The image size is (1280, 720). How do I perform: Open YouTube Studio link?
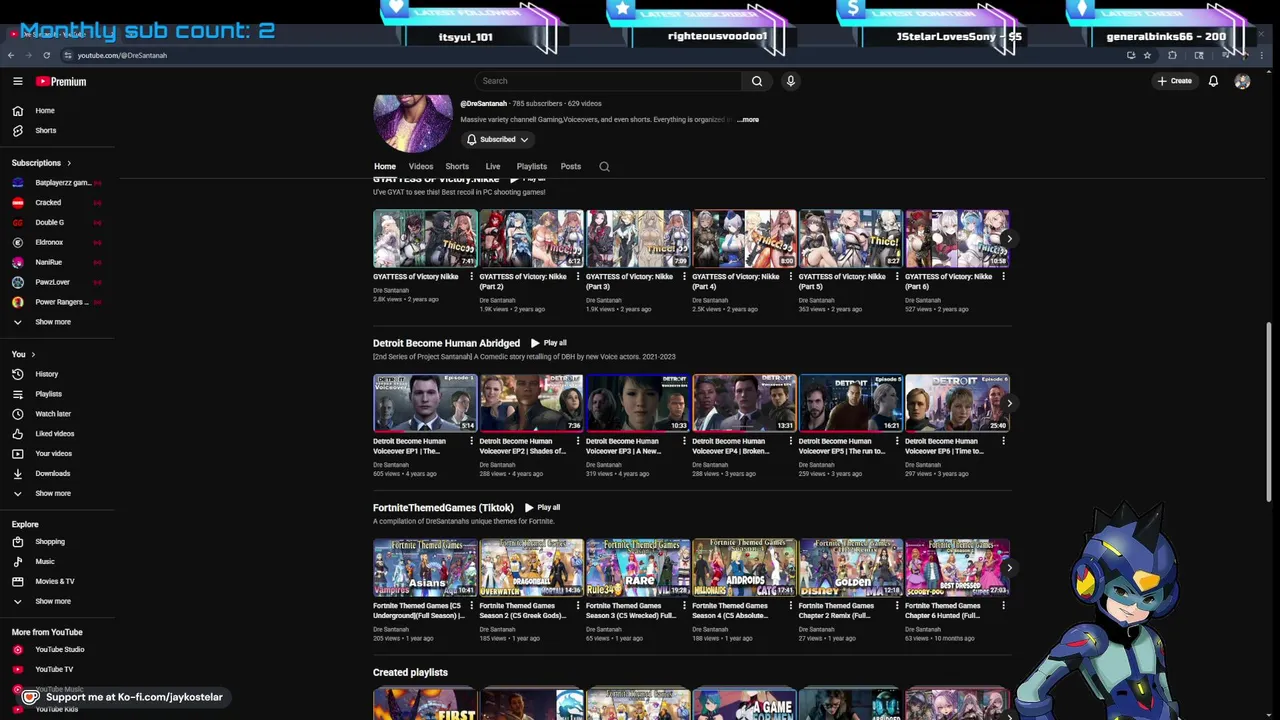(59, 649)
